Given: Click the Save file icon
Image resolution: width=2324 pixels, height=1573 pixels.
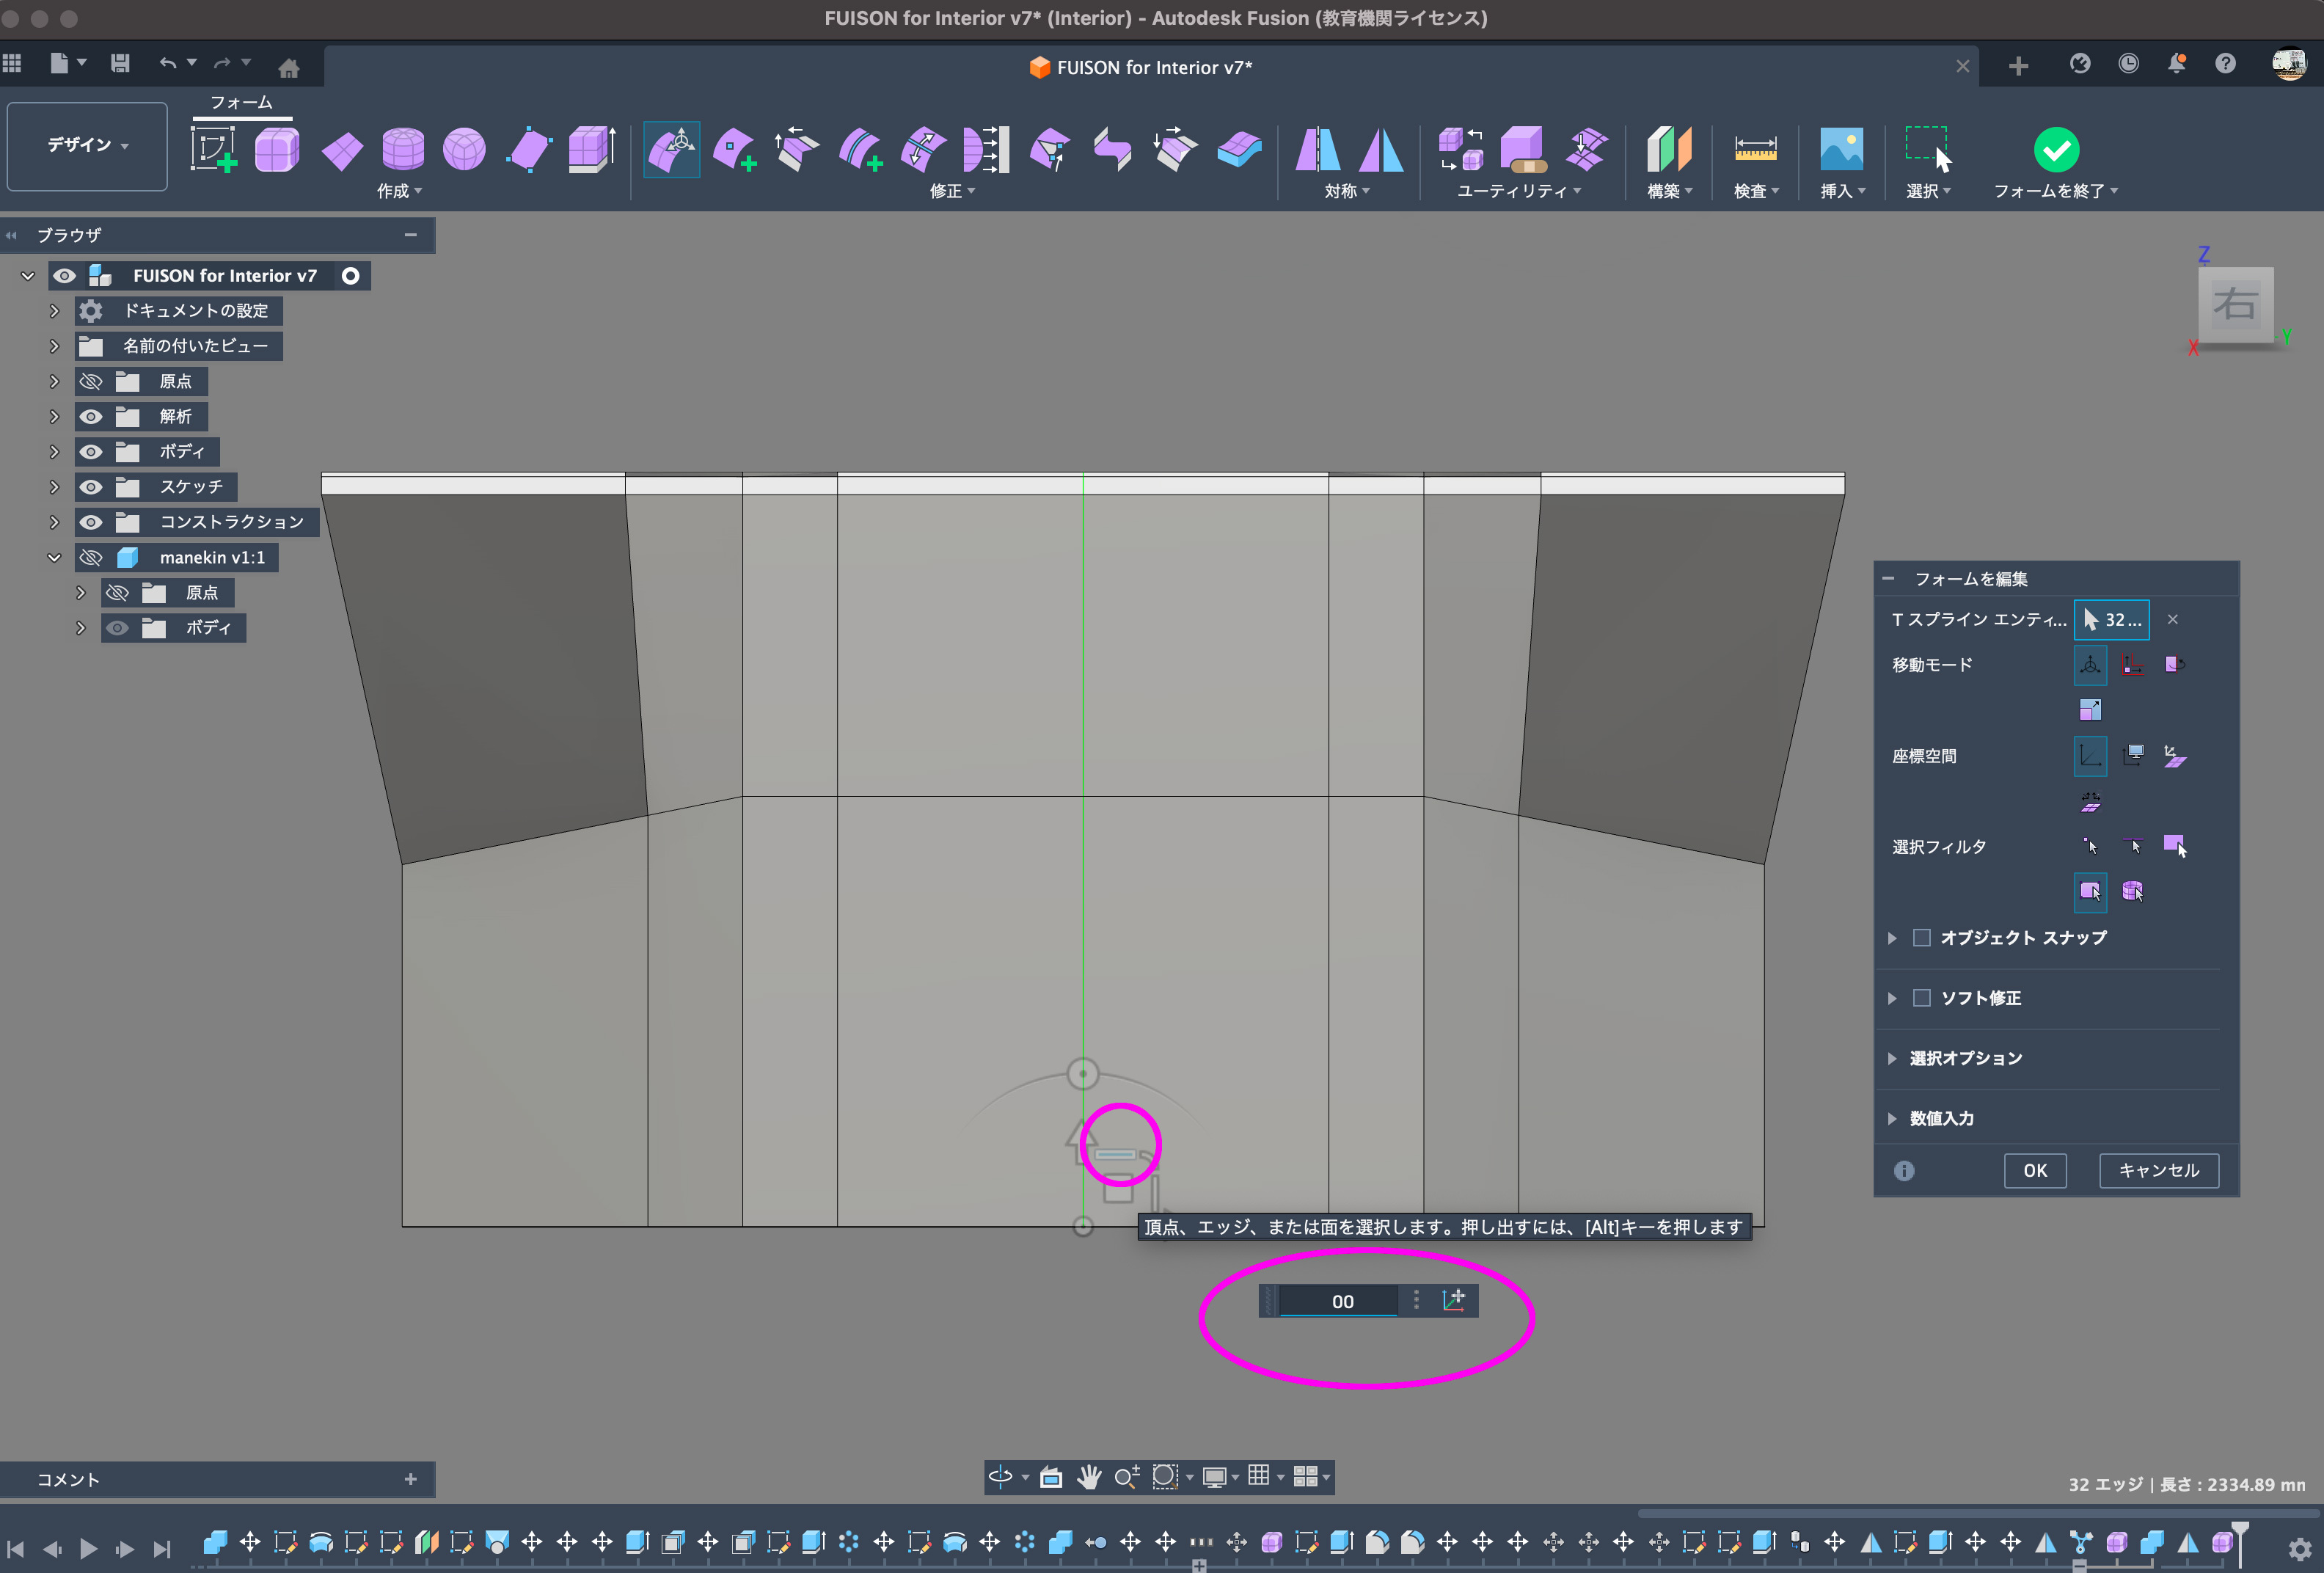Looking at the screenshot, I should click(120, 64).
